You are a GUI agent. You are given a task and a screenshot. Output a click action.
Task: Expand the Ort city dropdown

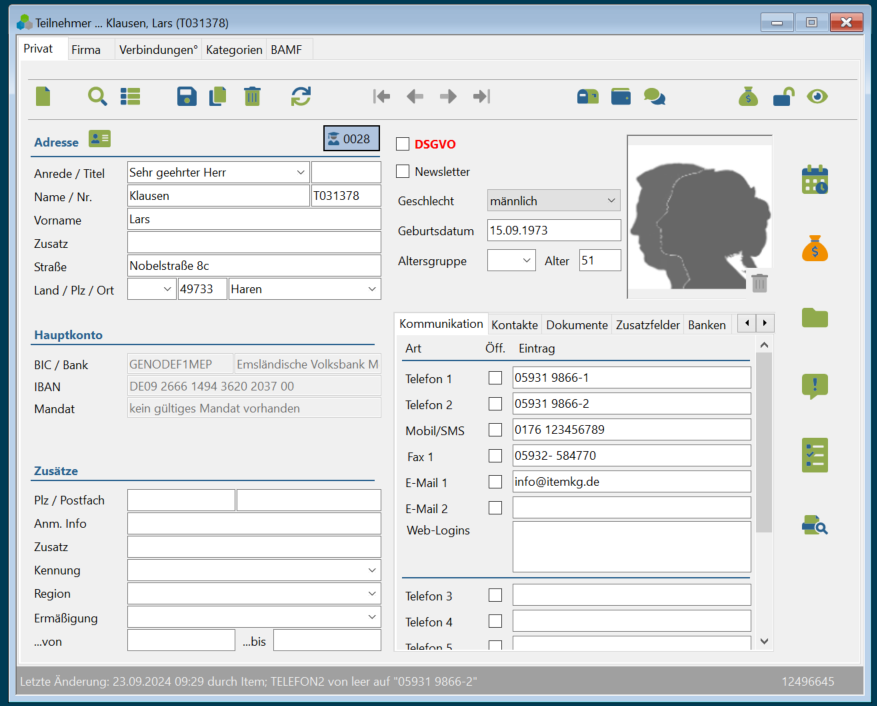click(372, 289)
